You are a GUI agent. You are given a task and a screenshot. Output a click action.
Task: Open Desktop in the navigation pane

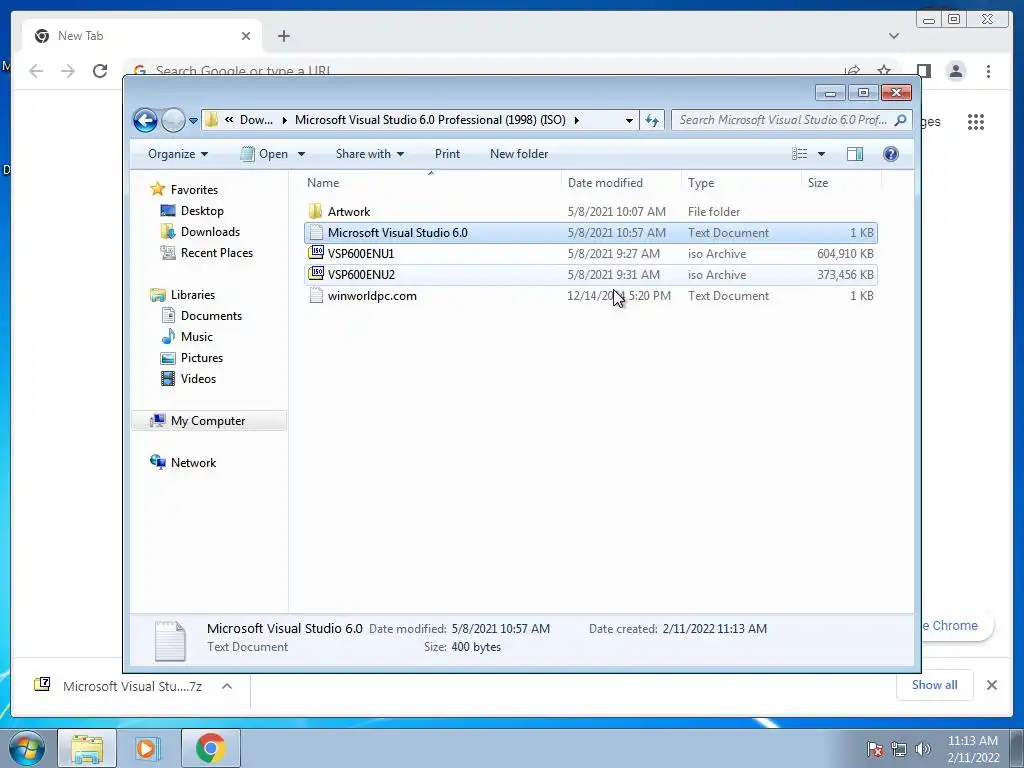(x=202, y=211)
